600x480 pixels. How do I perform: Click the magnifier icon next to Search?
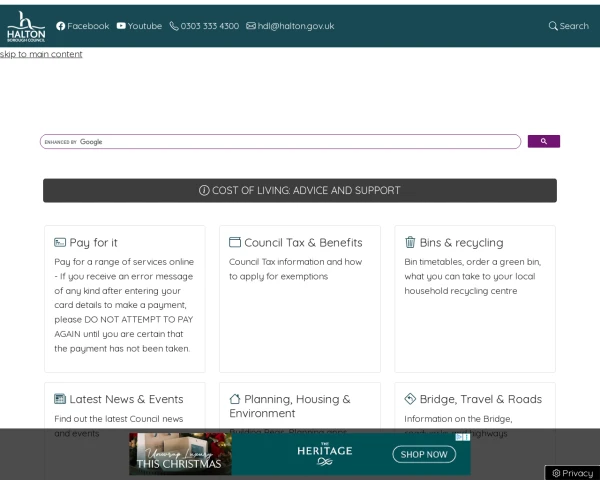pyautogui.click(x=553, y=26)
